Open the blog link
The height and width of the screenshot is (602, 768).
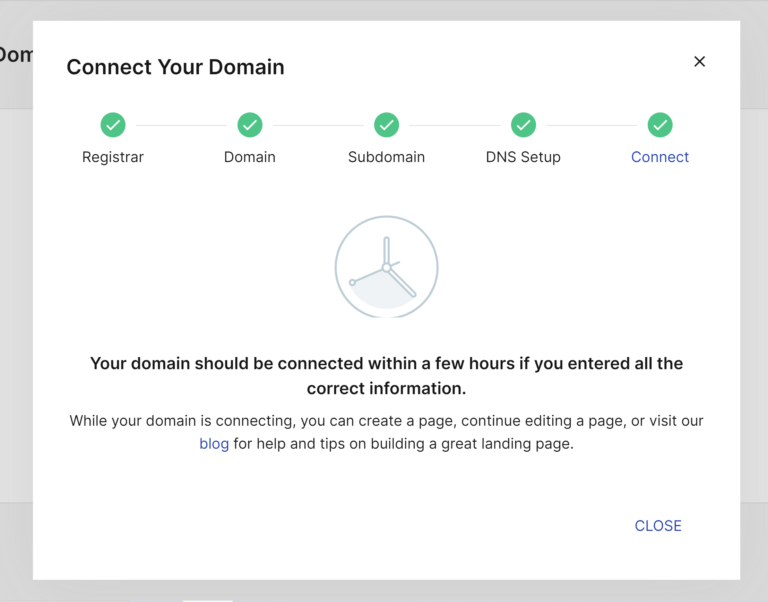pyautogui.click(x=214, y=444)
